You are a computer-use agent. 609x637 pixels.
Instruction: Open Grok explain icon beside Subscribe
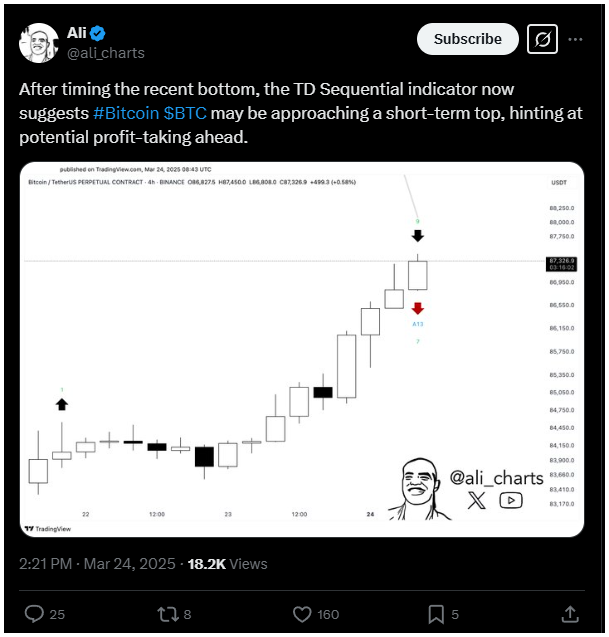click(x=542, y=39)
